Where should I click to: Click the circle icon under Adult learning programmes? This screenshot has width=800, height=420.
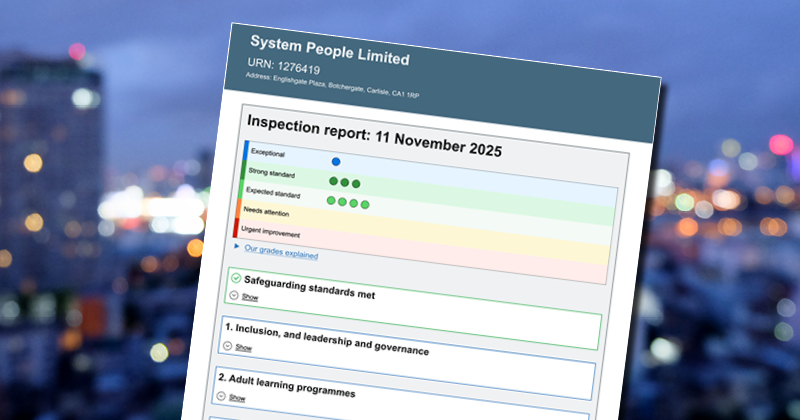click(226, 396)
